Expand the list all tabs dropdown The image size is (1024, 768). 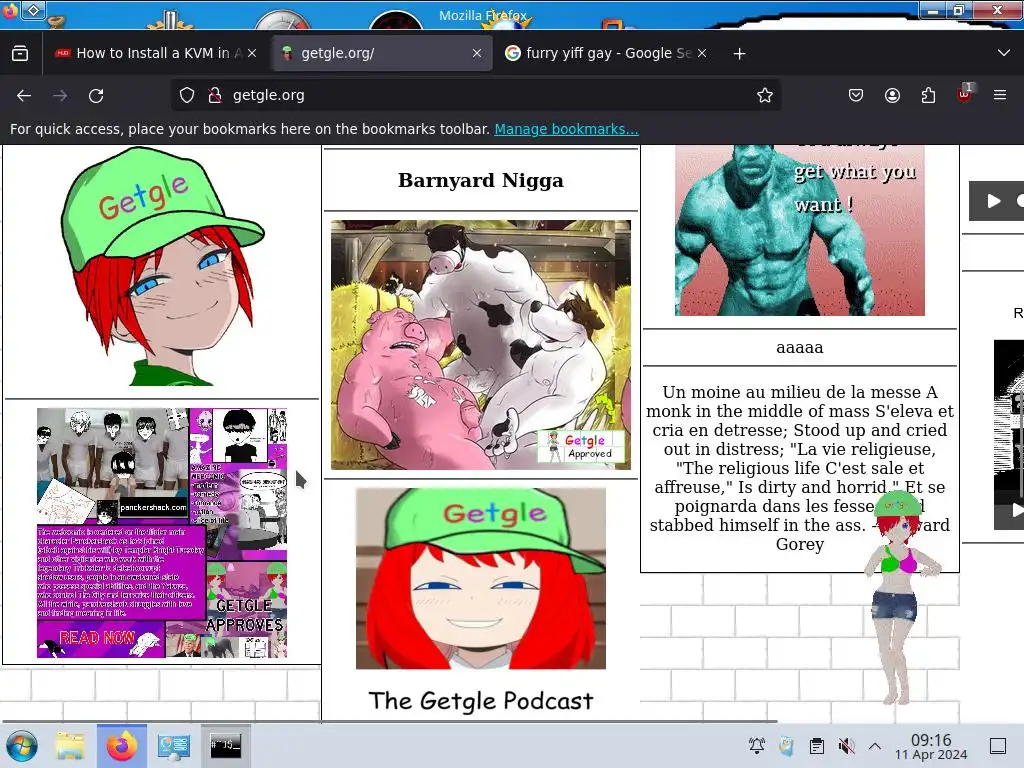pyautogui.click(x=1004, y=53)
